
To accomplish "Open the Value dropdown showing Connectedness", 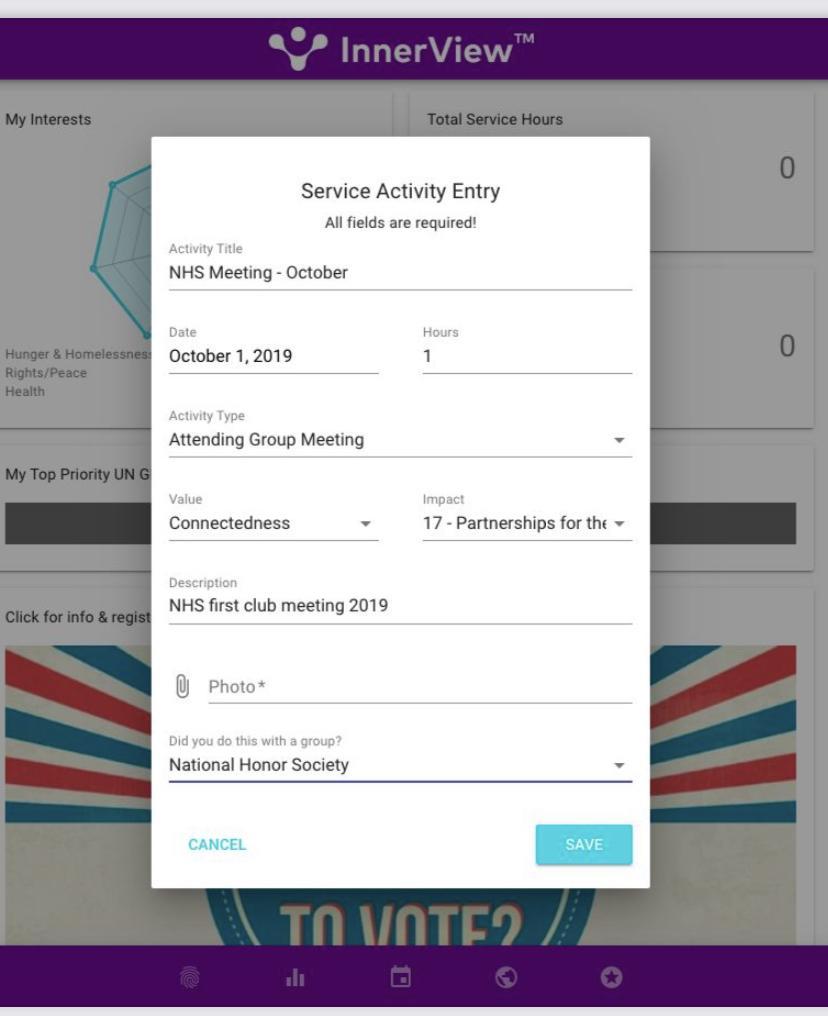I will coord(273,523).
